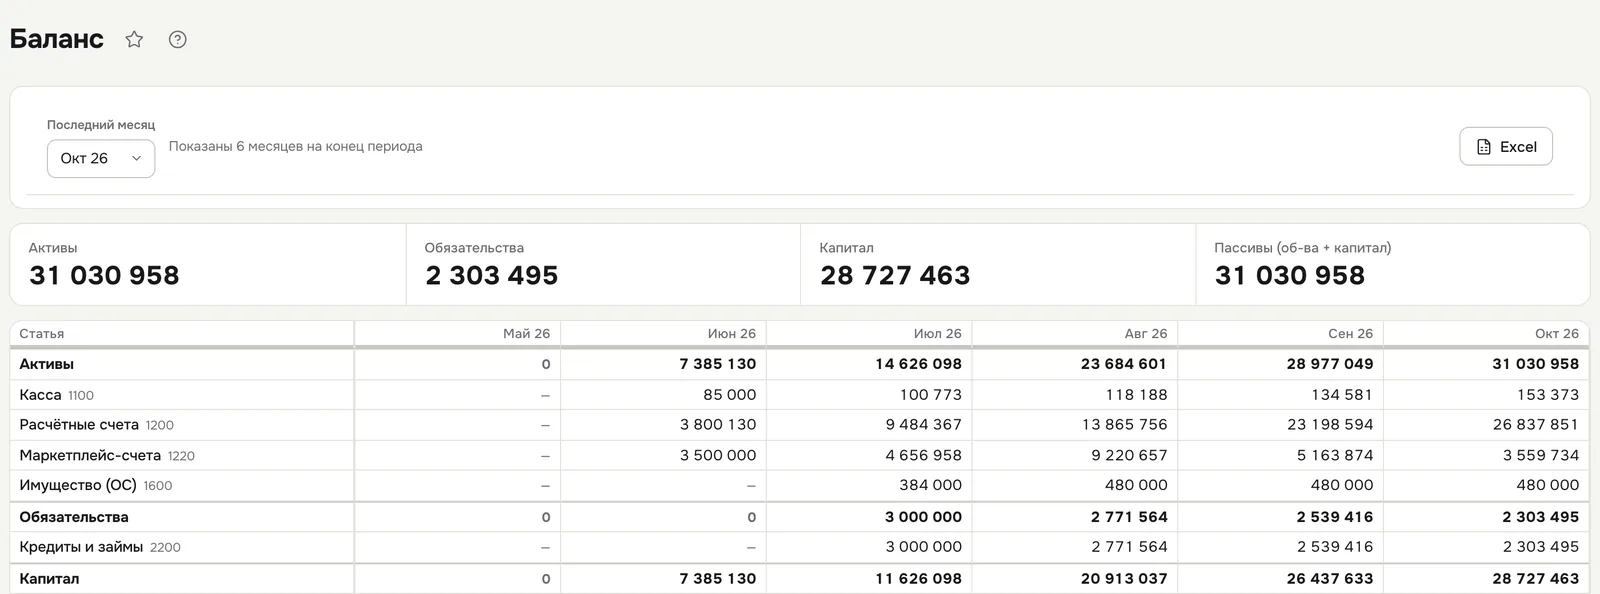Click the Окт 26 Активы value 31 030 958
Viewport: 1600px width, 594px height.
tap(1535, 364)
